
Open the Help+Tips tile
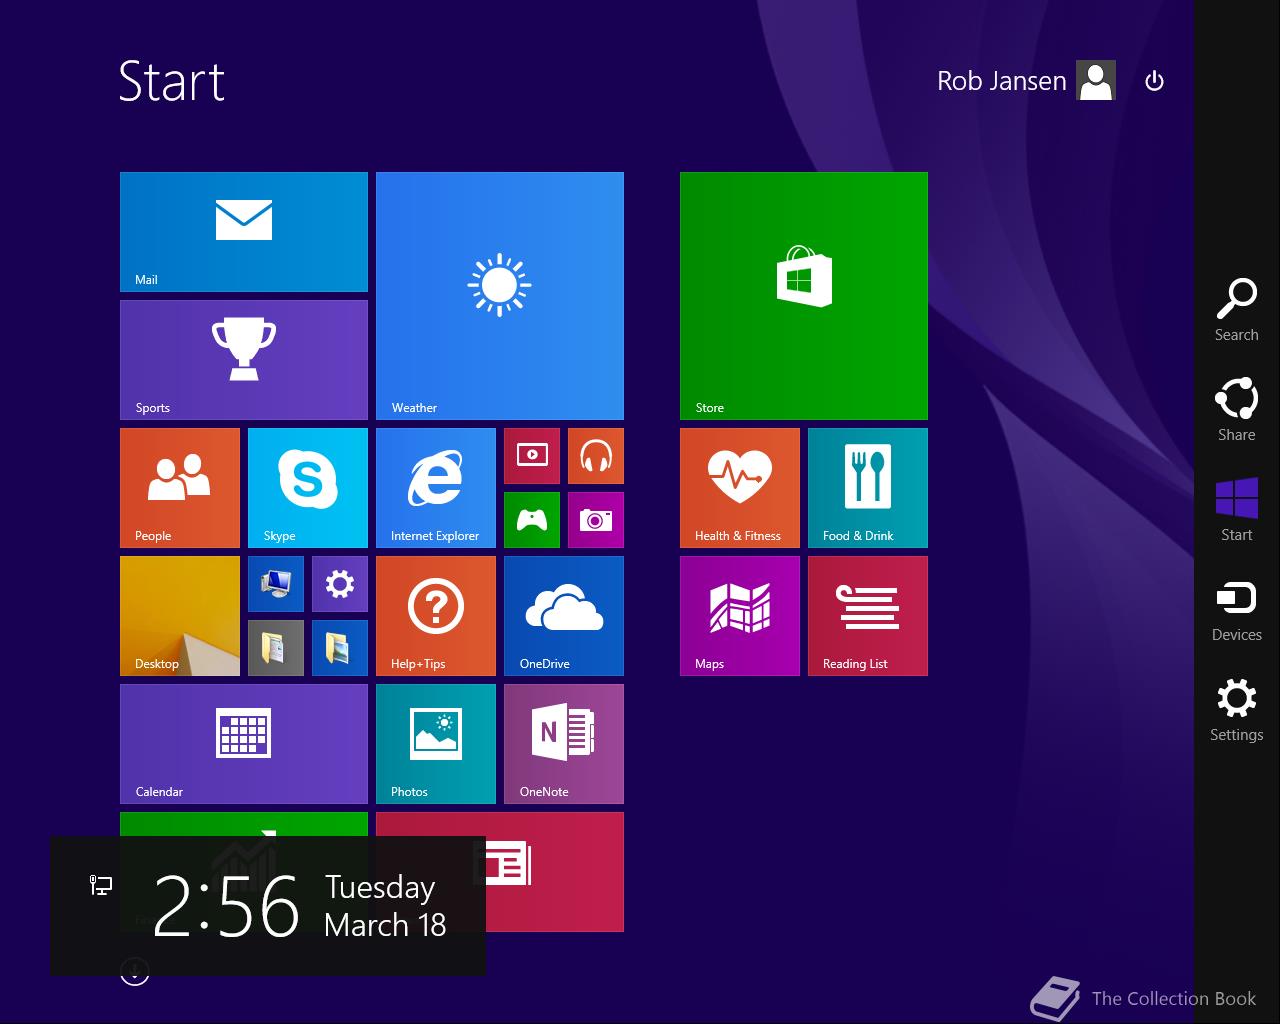pyautogui.click(x=436, y=616)
